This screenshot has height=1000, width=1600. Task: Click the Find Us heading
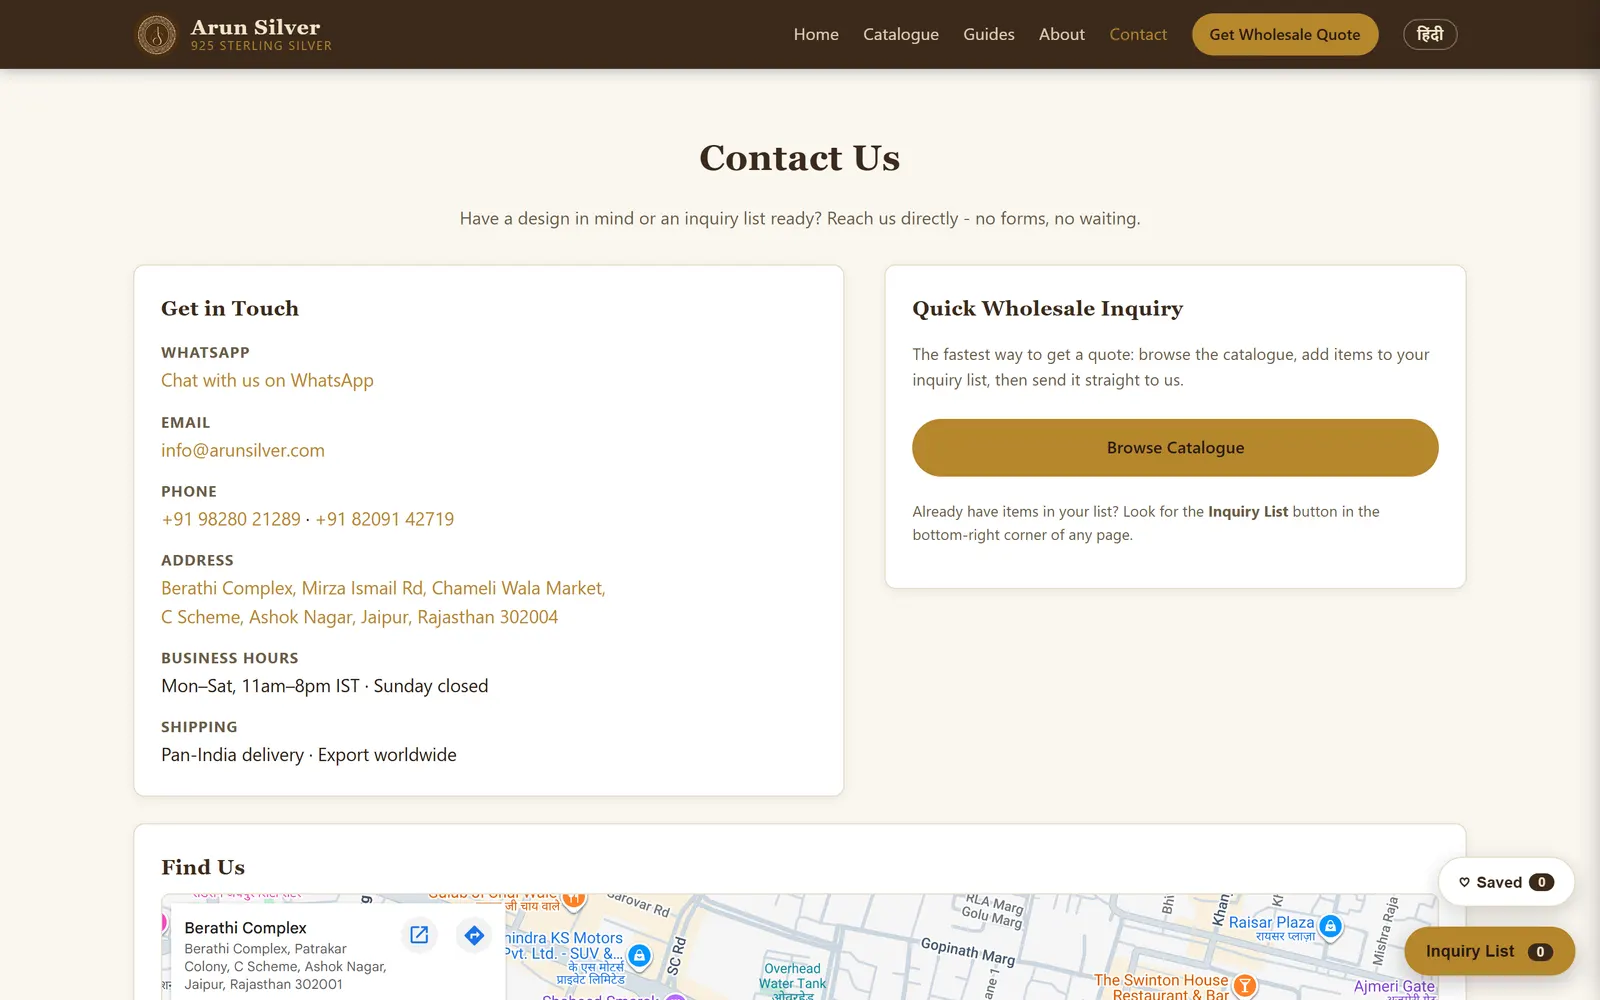tap(203, 867)
